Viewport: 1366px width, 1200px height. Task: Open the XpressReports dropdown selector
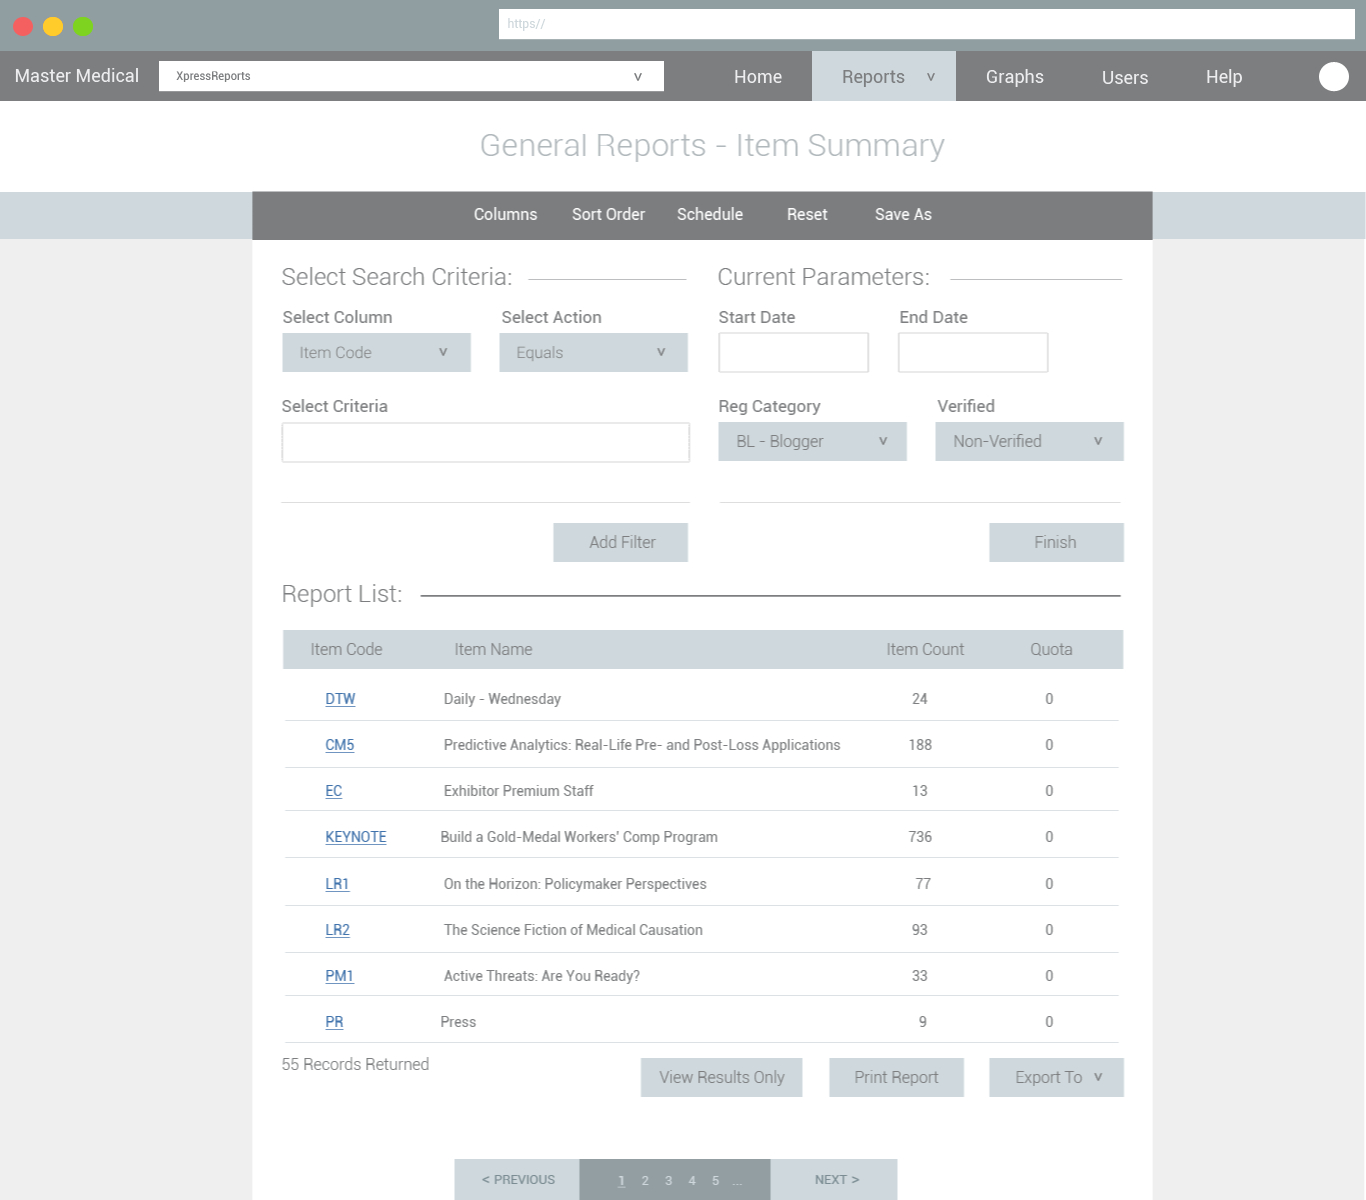point(411,76)
